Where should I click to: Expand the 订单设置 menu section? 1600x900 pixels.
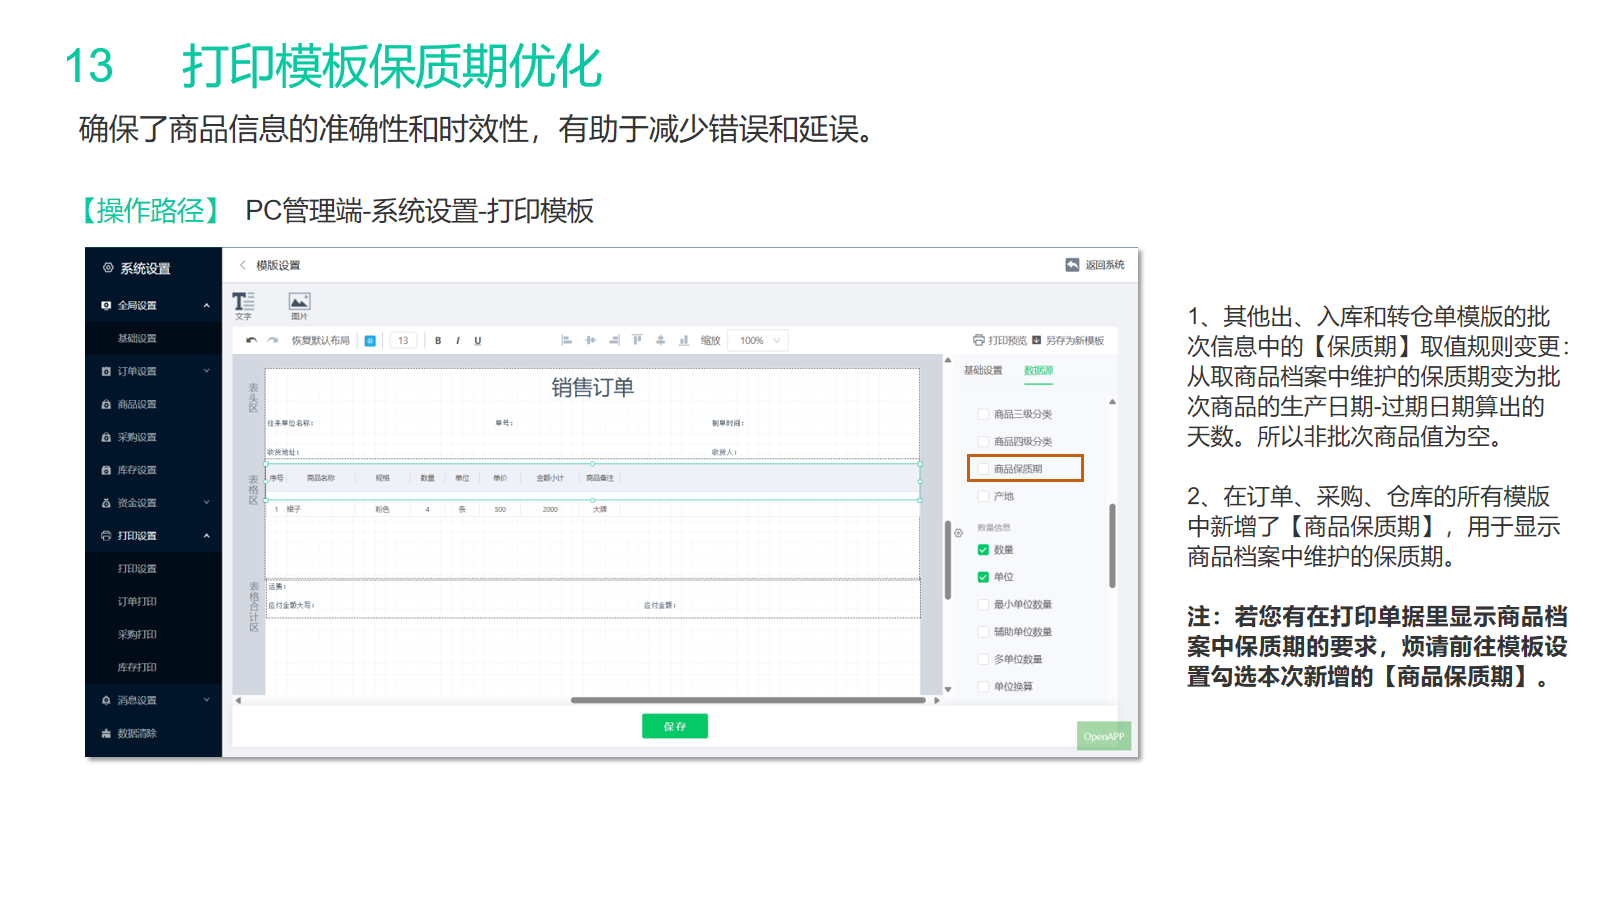[207, 372]
